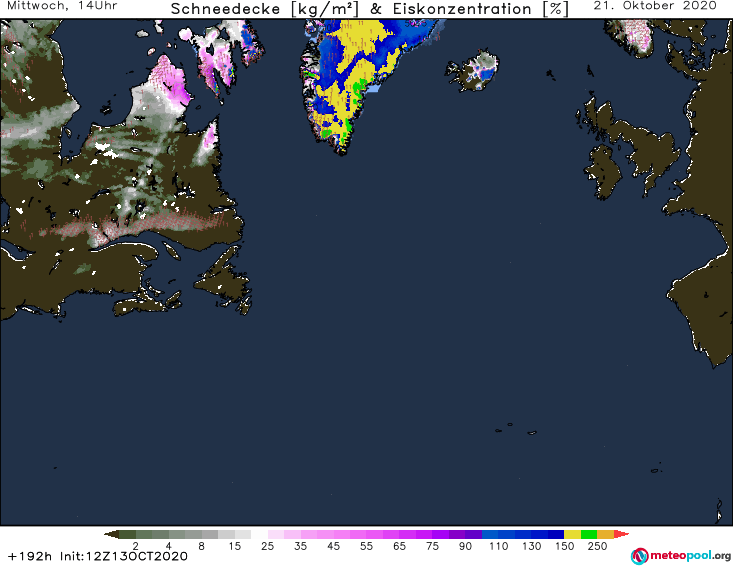Click the '21. Oktober 2020' date label
733x566 pixels.
click(655, 6)
